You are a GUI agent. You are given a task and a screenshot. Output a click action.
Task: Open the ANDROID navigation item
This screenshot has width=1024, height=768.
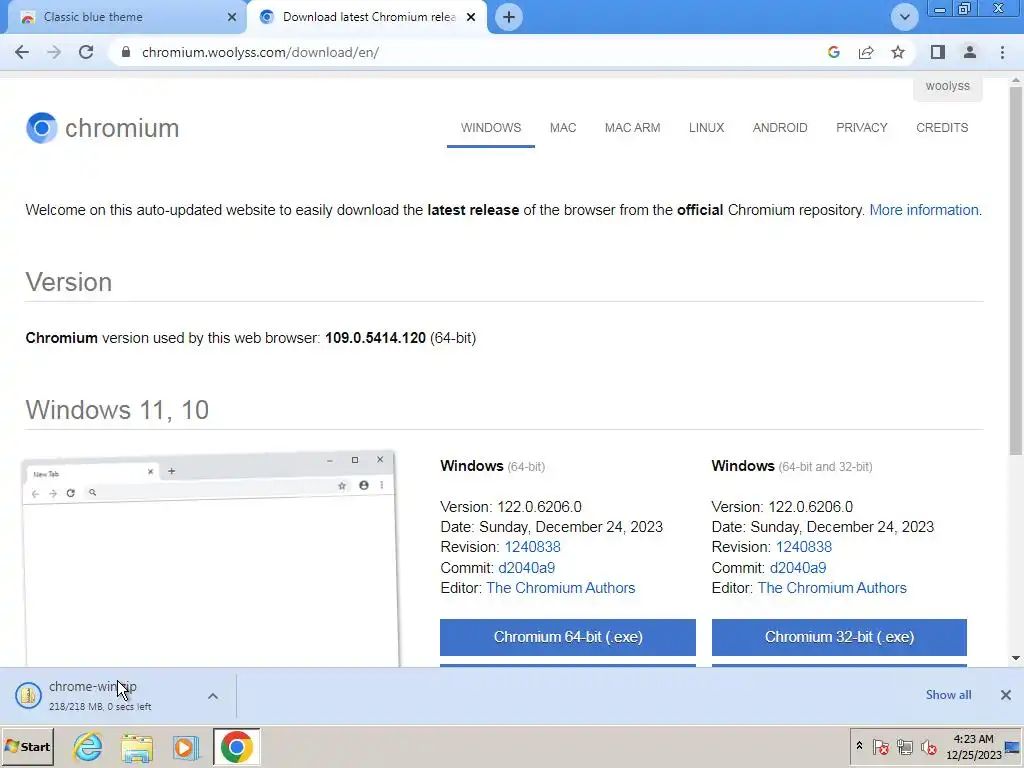coord(780,128)
